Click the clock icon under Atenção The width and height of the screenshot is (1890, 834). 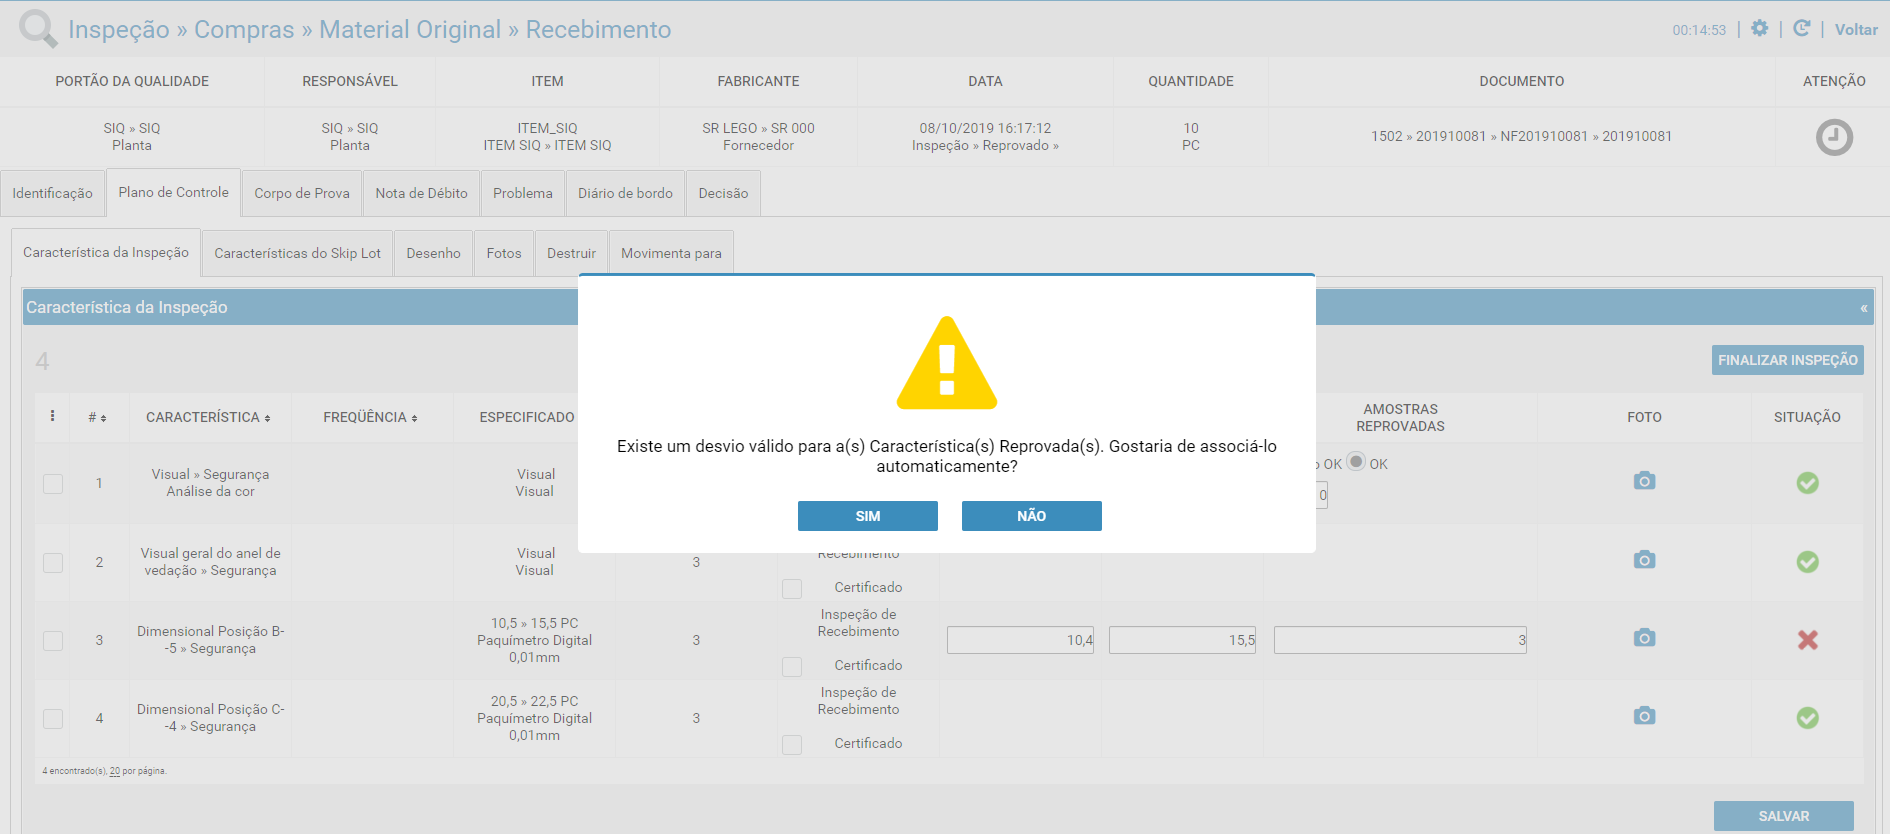tap(1834, 137)
